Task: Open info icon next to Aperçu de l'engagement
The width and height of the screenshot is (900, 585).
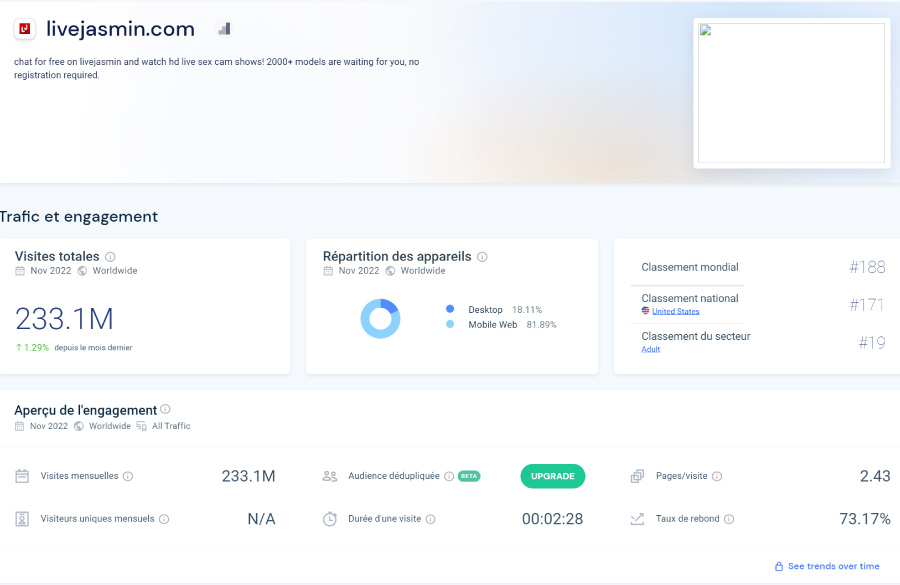Action: pyautogui.click(x=165, y=409)
